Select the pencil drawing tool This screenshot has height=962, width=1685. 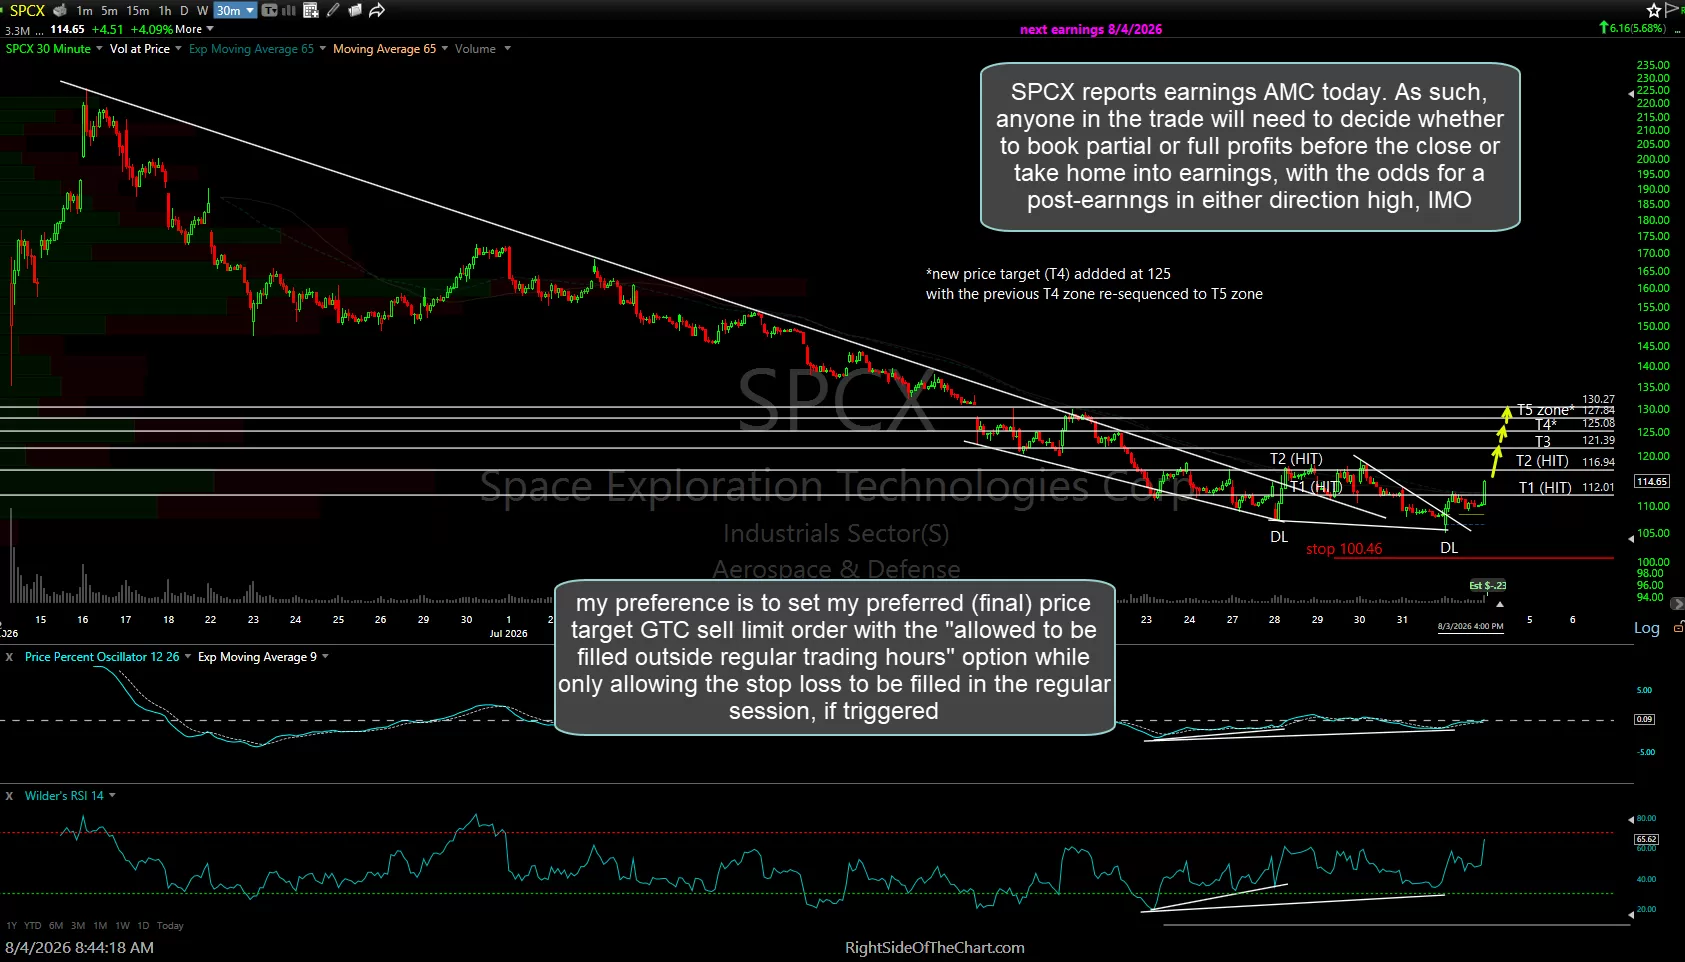(333, 10)
